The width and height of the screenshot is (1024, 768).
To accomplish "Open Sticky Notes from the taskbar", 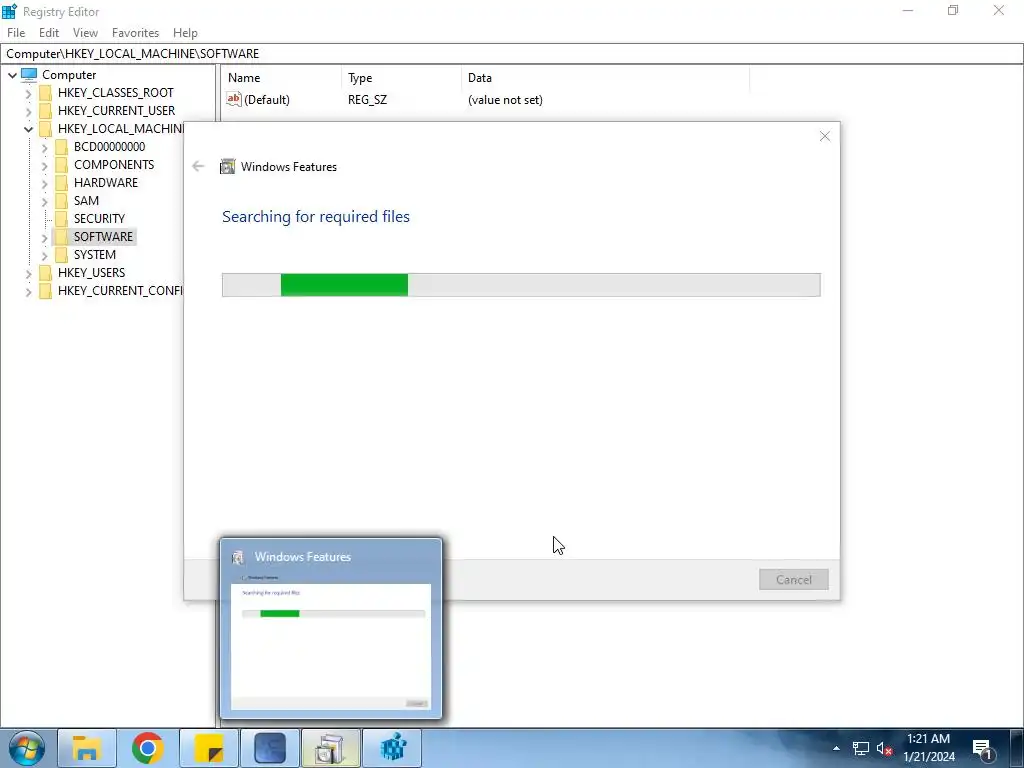I will pyautogui.click(x=209, y=748).
